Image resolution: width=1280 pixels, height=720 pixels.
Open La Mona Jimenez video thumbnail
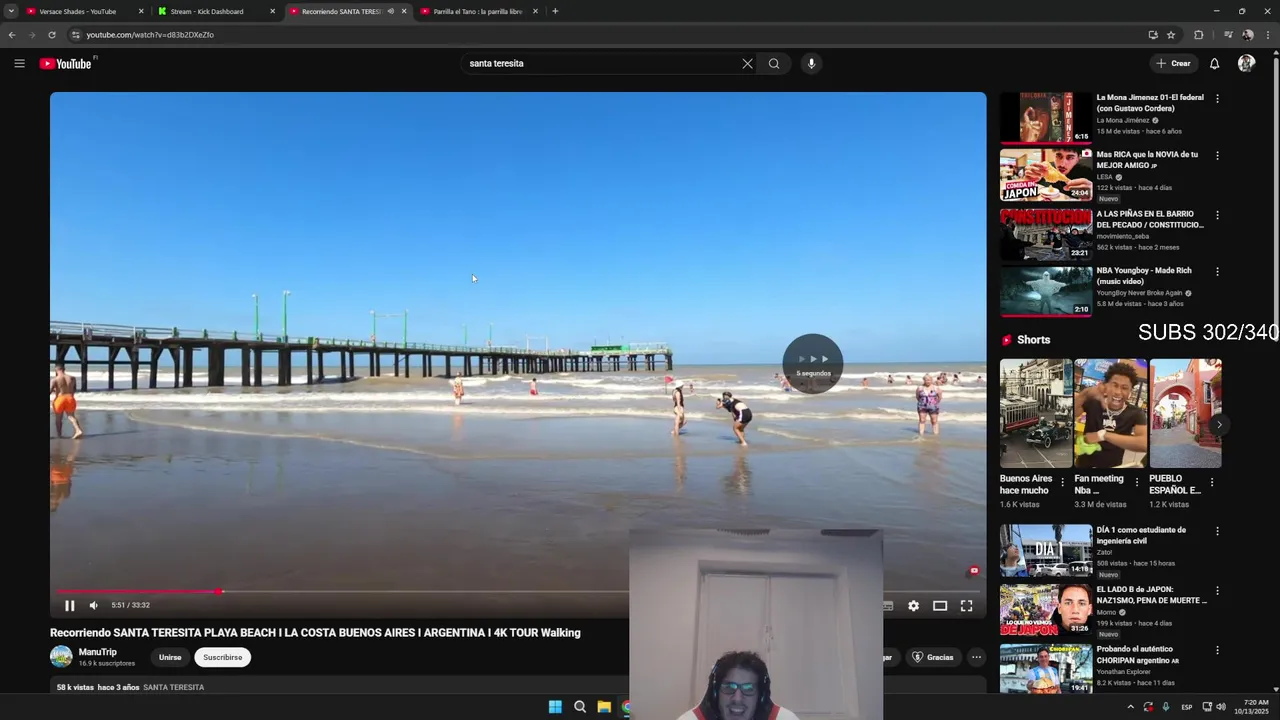coord(1046,117)
